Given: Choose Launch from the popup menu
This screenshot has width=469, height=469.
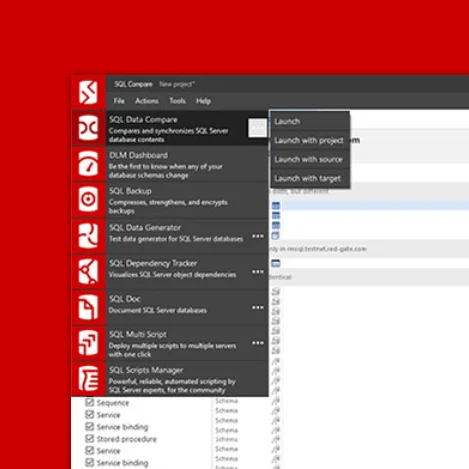Looking at the screenshot, I should tap(310, 121).
